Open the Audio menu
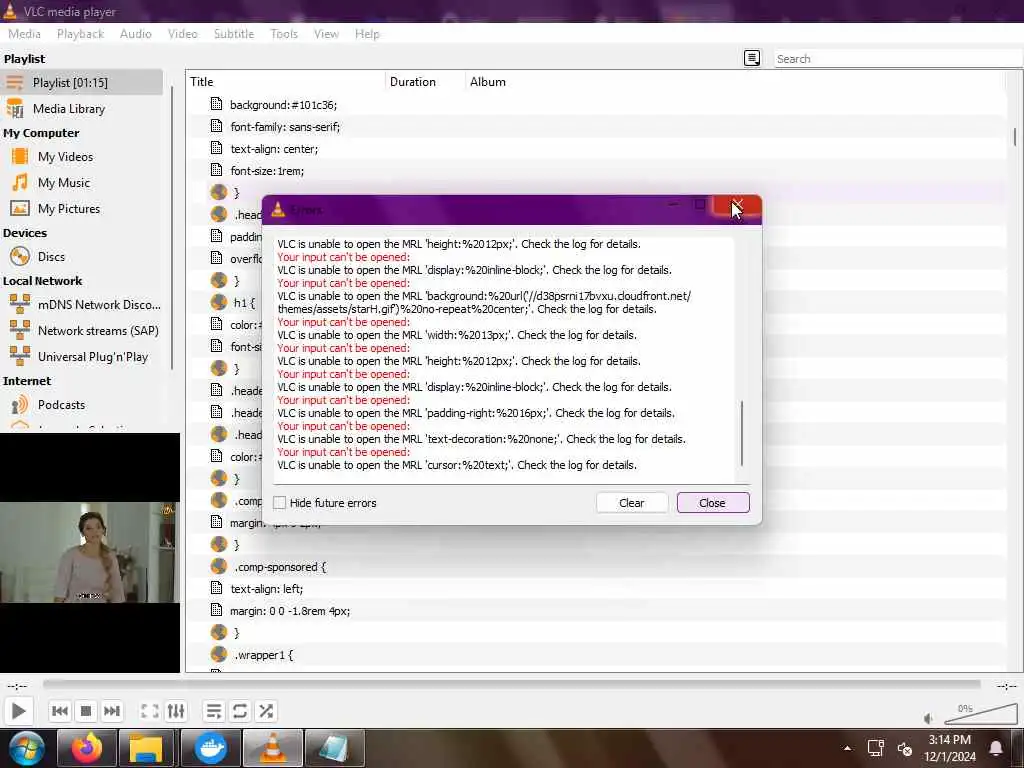1024x768 pixels. tap(136, 34)
